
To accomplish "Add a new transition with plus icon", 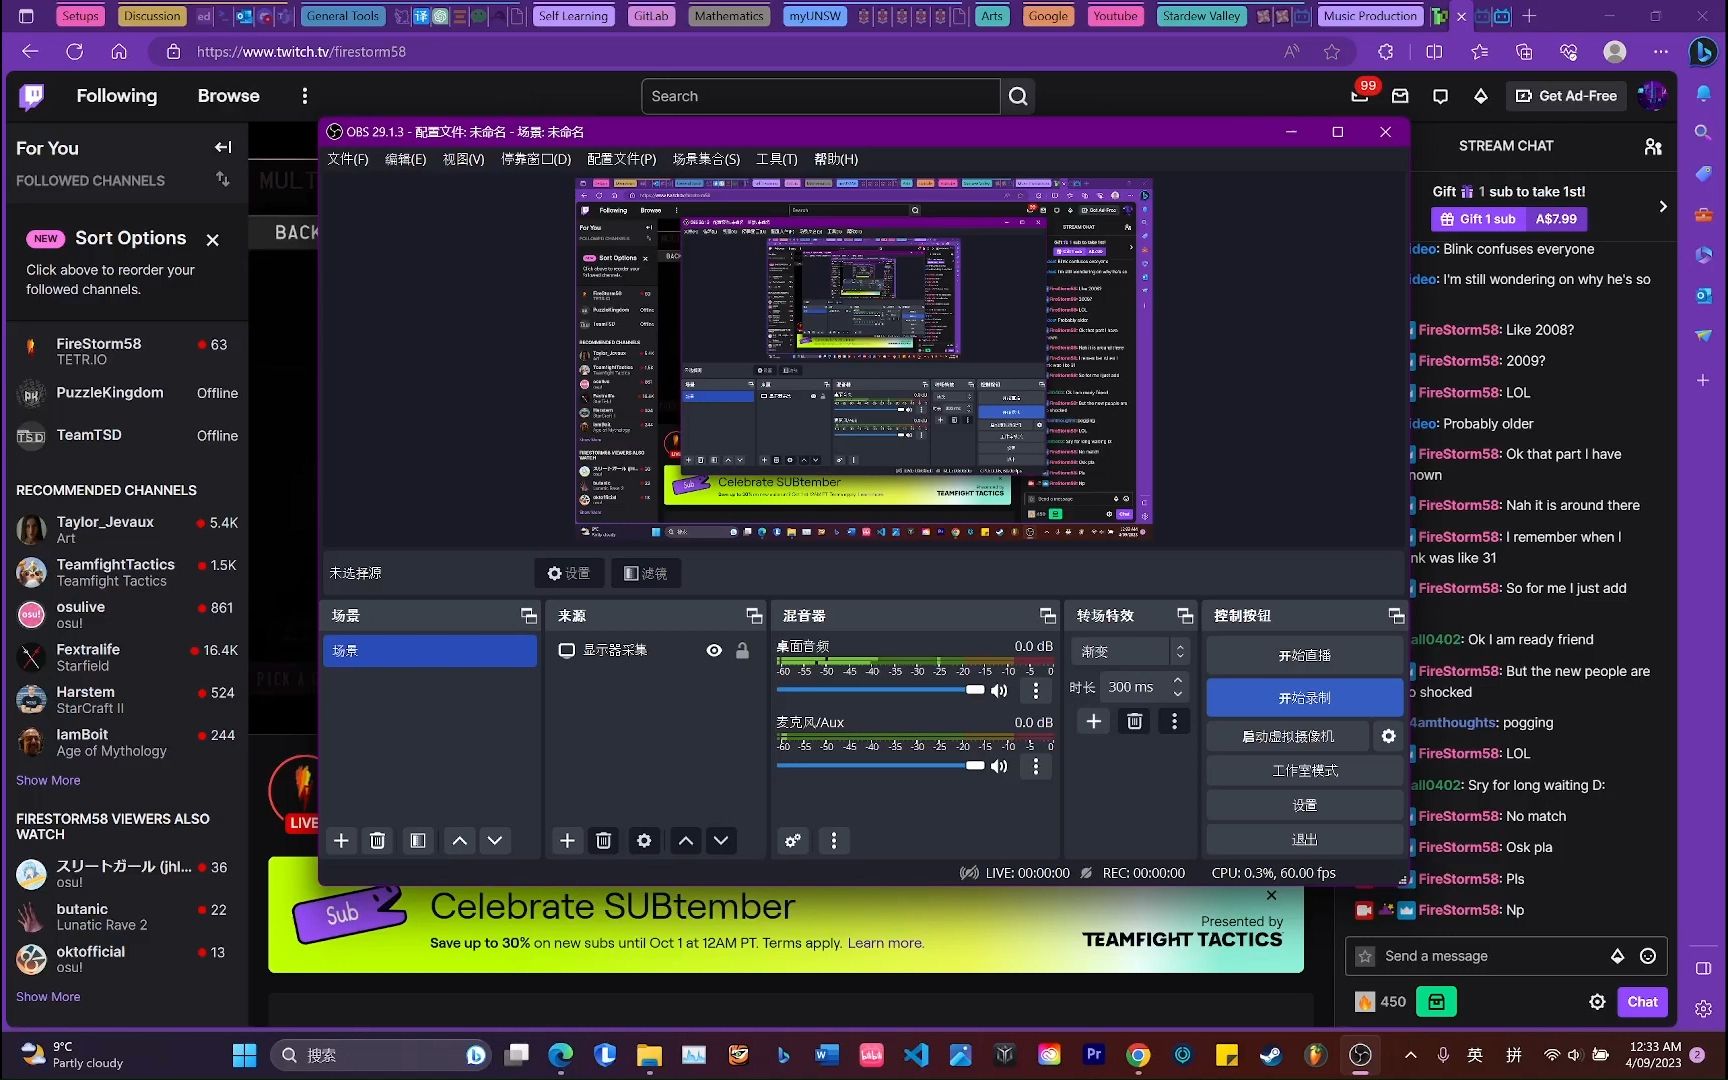I will pos(1094,721).
